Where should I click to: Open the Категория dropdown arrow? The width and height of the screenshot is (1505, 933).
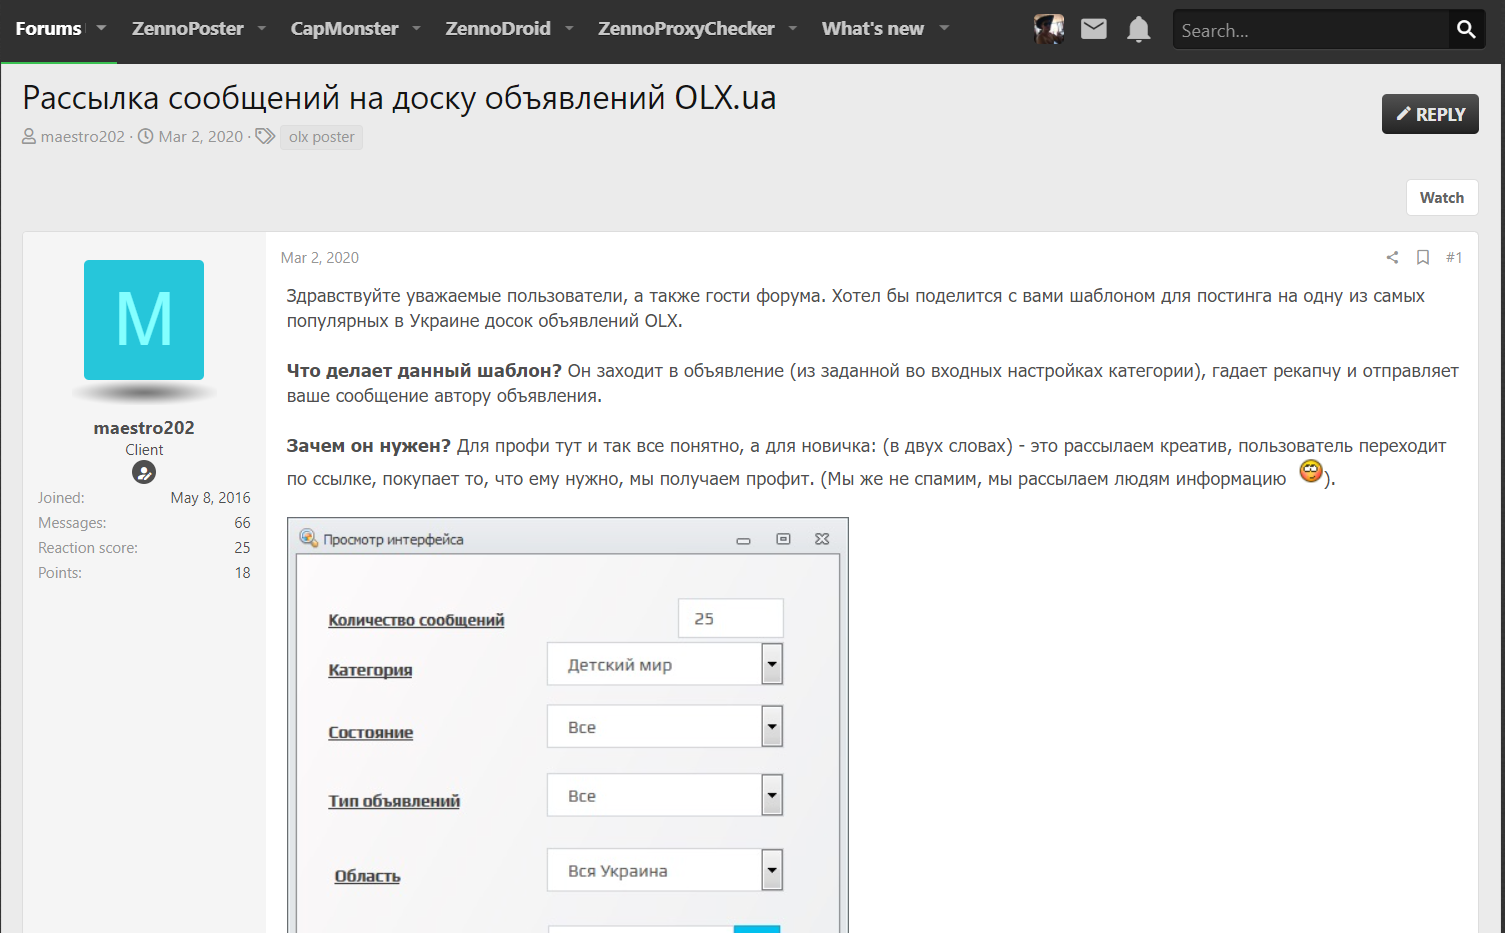772,664
